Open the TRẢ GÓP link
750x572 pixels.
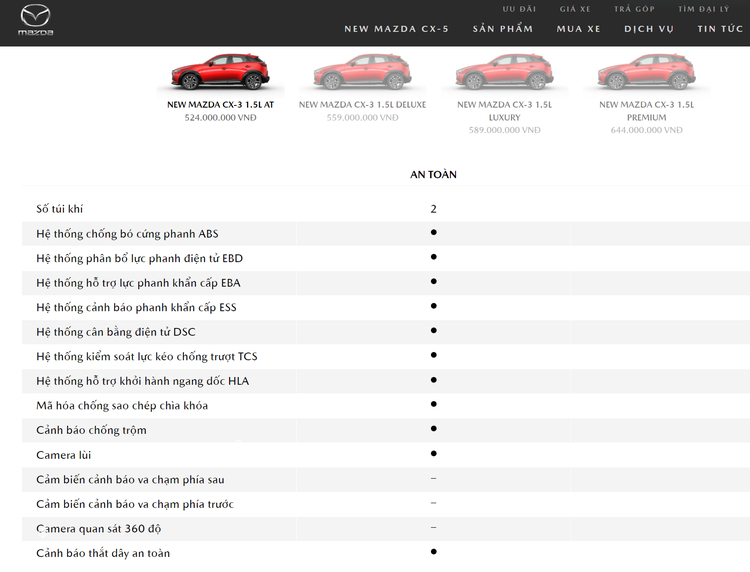[x=634, y=9]
